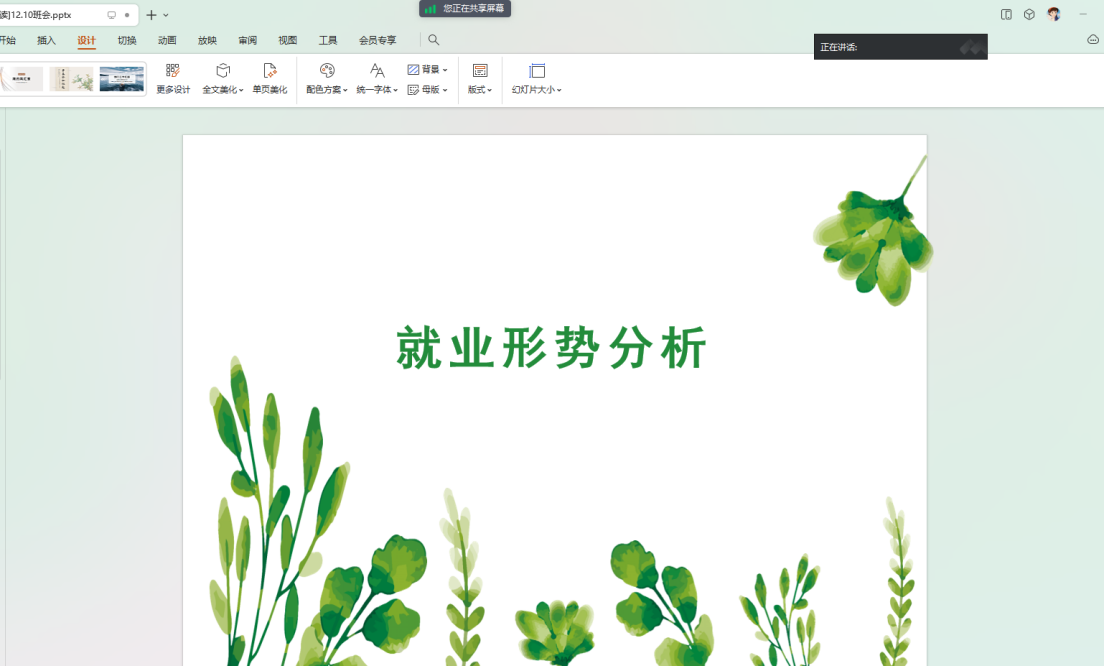Switch to the 审阅 review tab
The width and height of the screenshot is (1104, 666).
click(x=247, y=40)
